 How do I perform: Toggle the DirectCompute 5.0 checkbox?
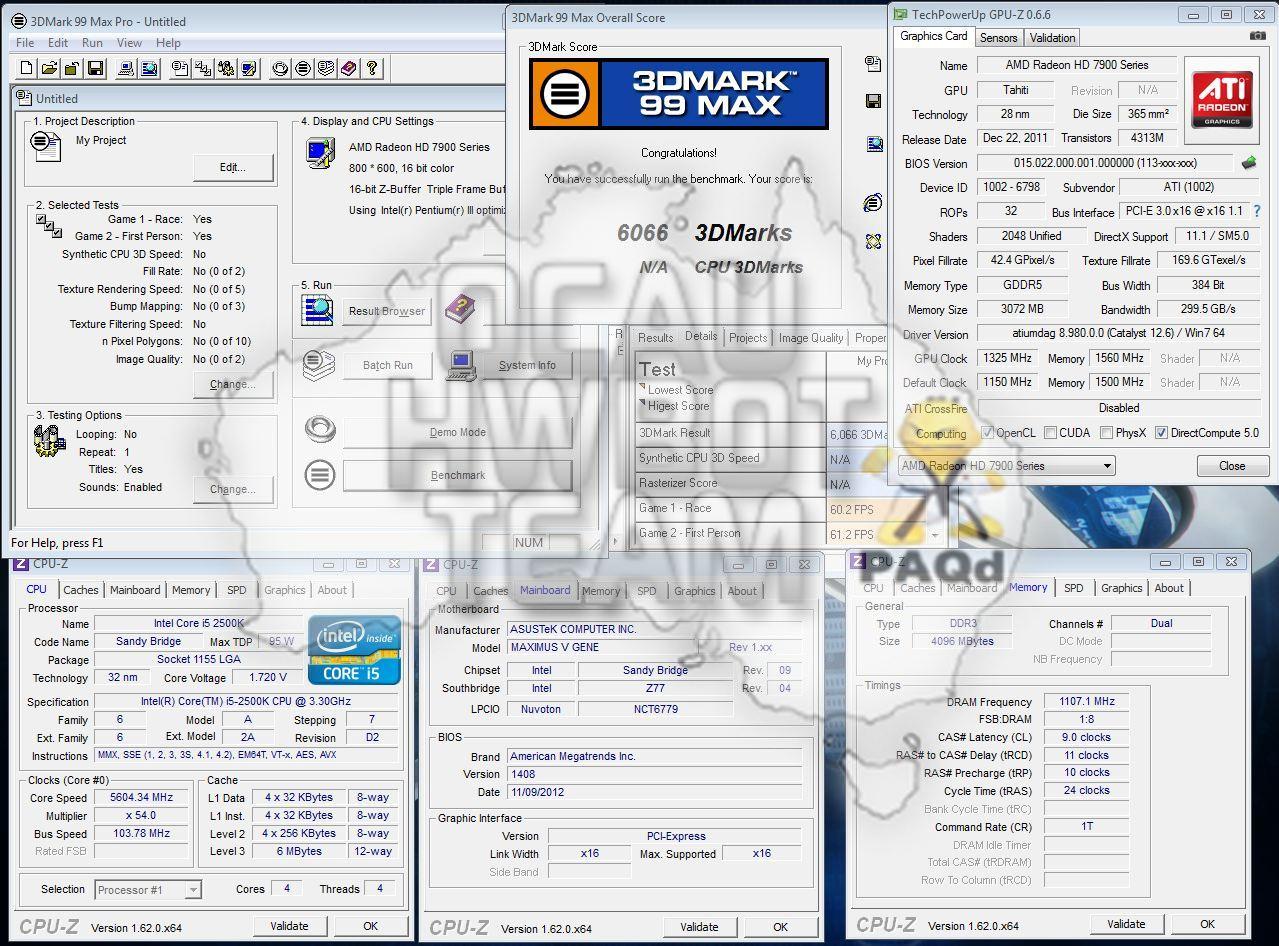click(1161, 433)
